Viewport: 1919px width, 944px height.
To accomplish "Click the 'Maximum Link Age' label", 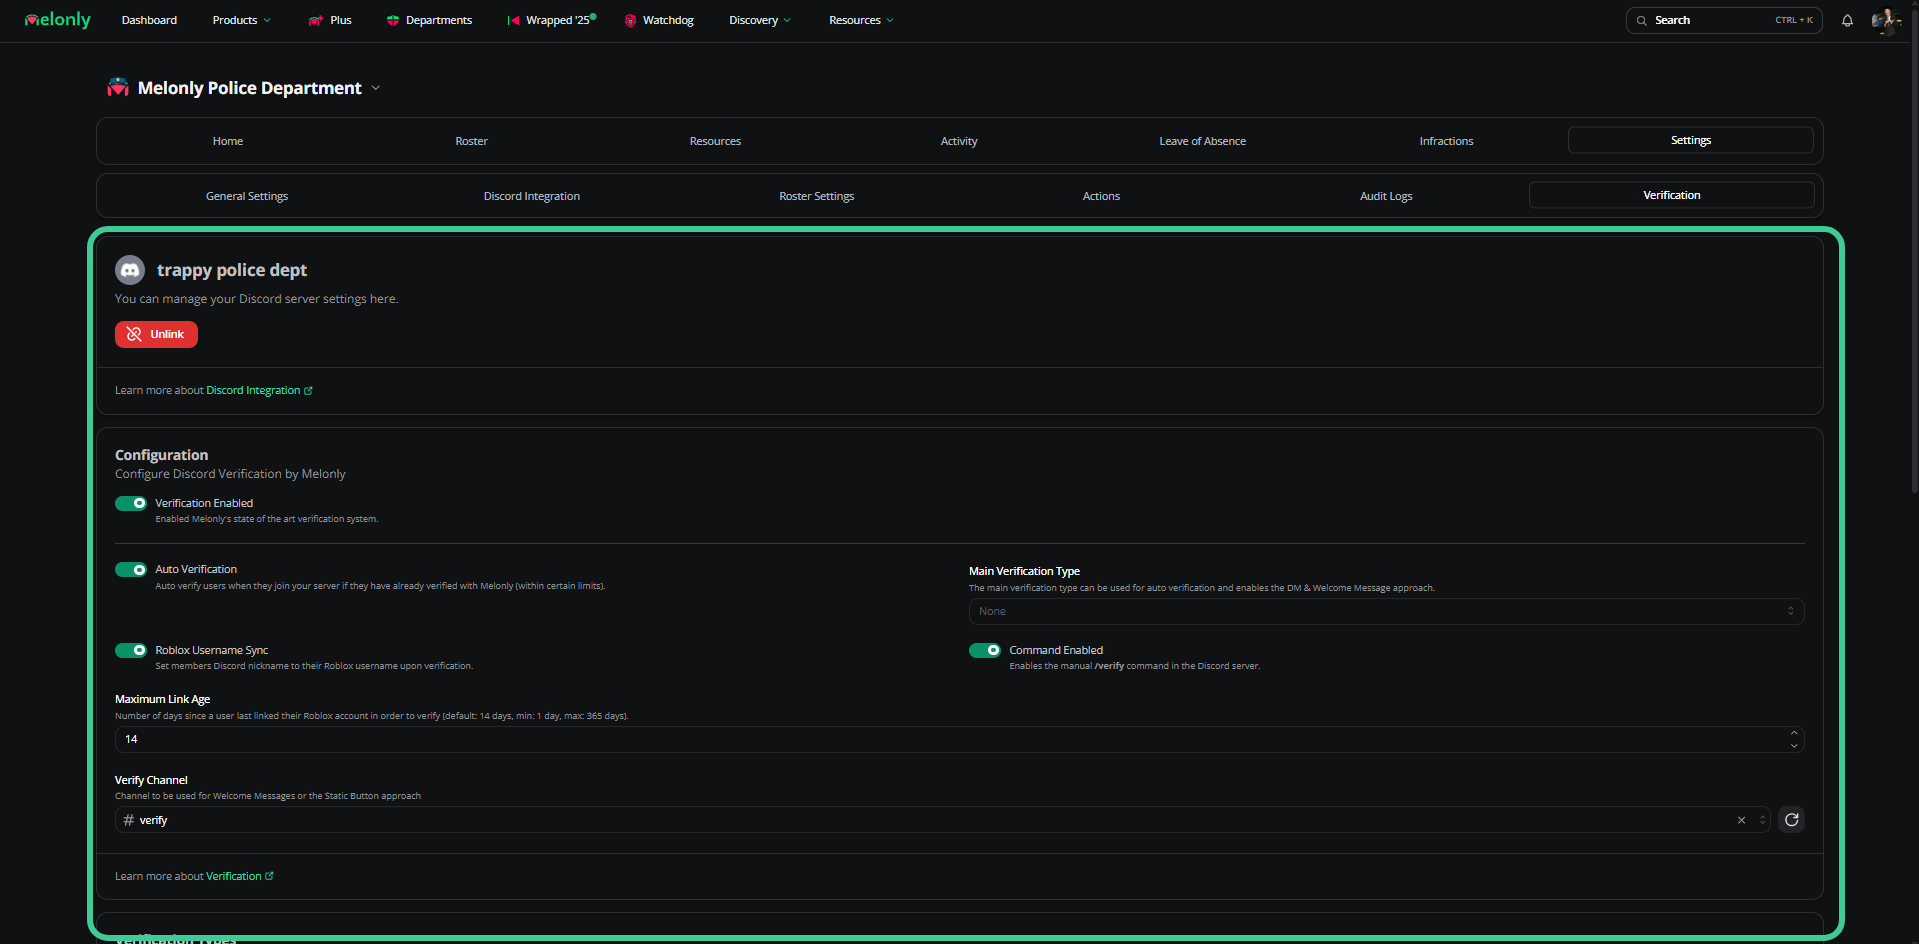I will 162,699.
